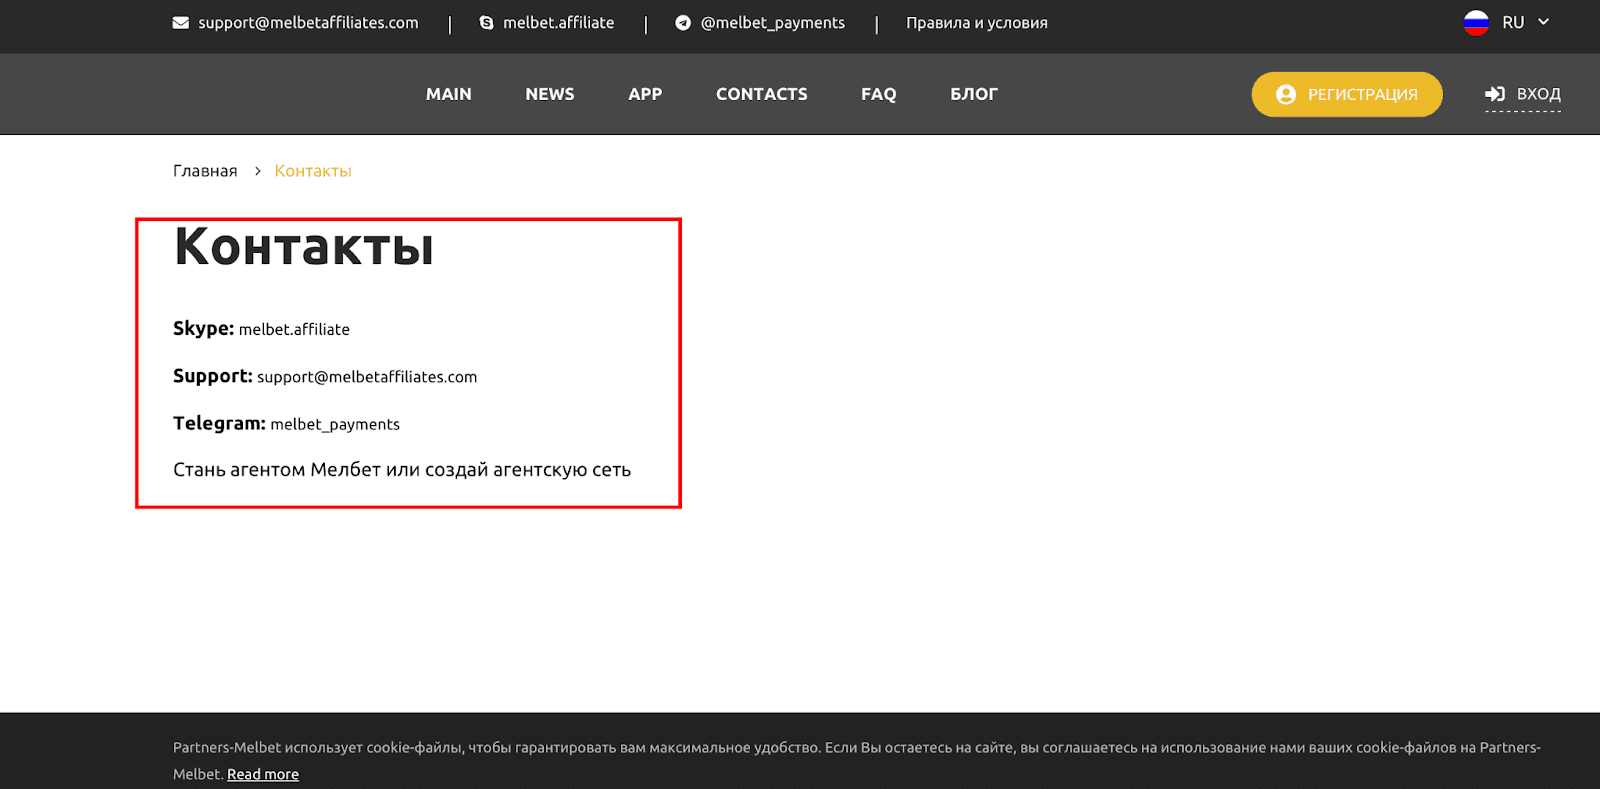Viewport: 1600px width, 789px height.
Task: Click the Skype icon in top bar
Action: coord(486,23)
